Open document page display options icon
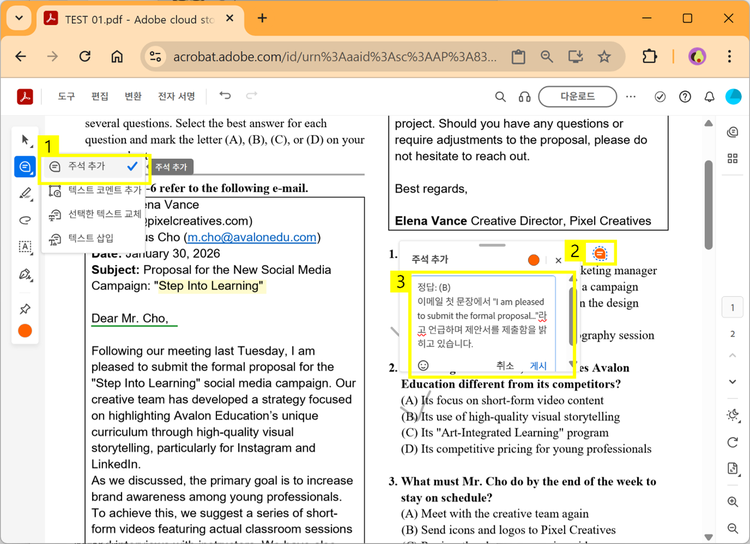Screen dimensions: 750x544 (732, 468)
